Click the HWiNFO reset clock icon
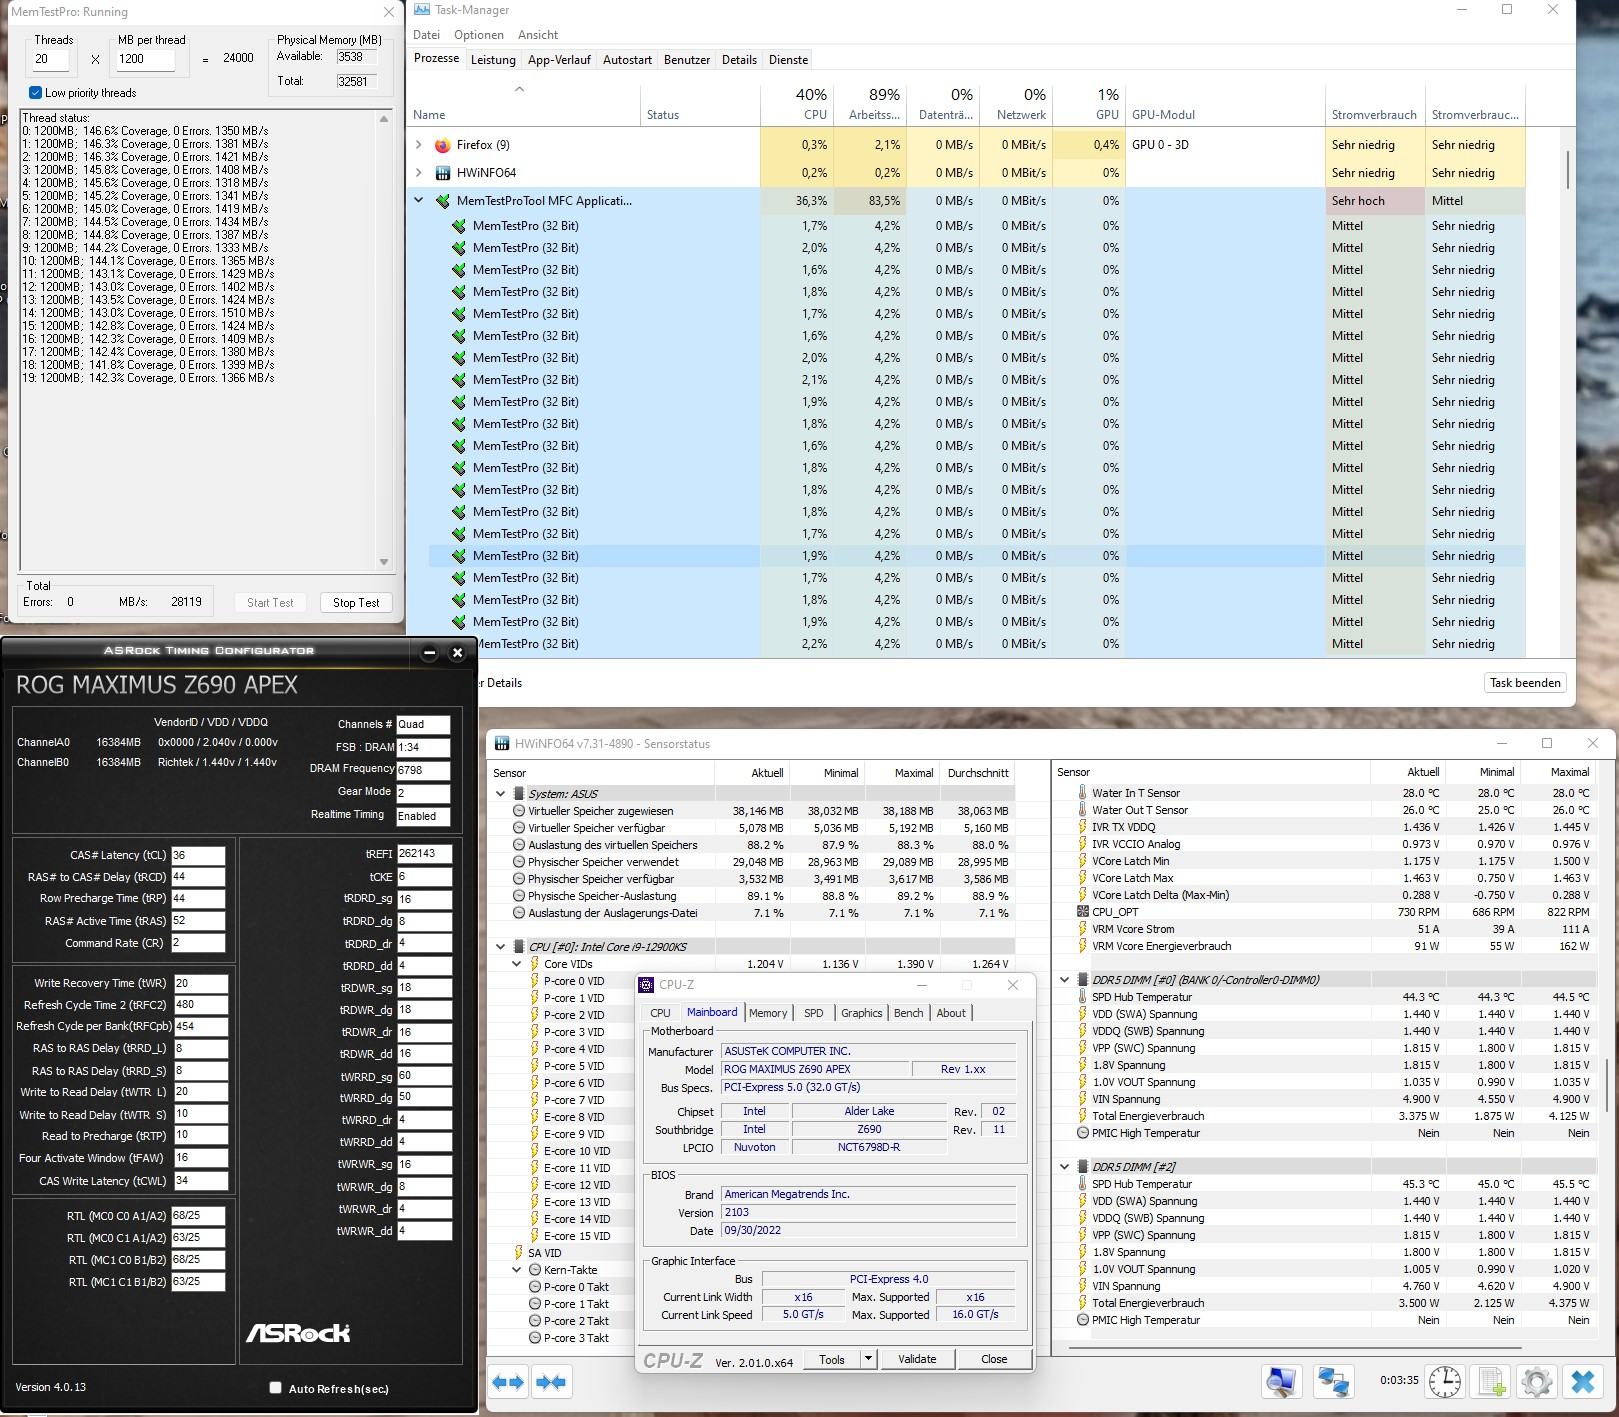The image size is (1619, 1417). 1444,1381
